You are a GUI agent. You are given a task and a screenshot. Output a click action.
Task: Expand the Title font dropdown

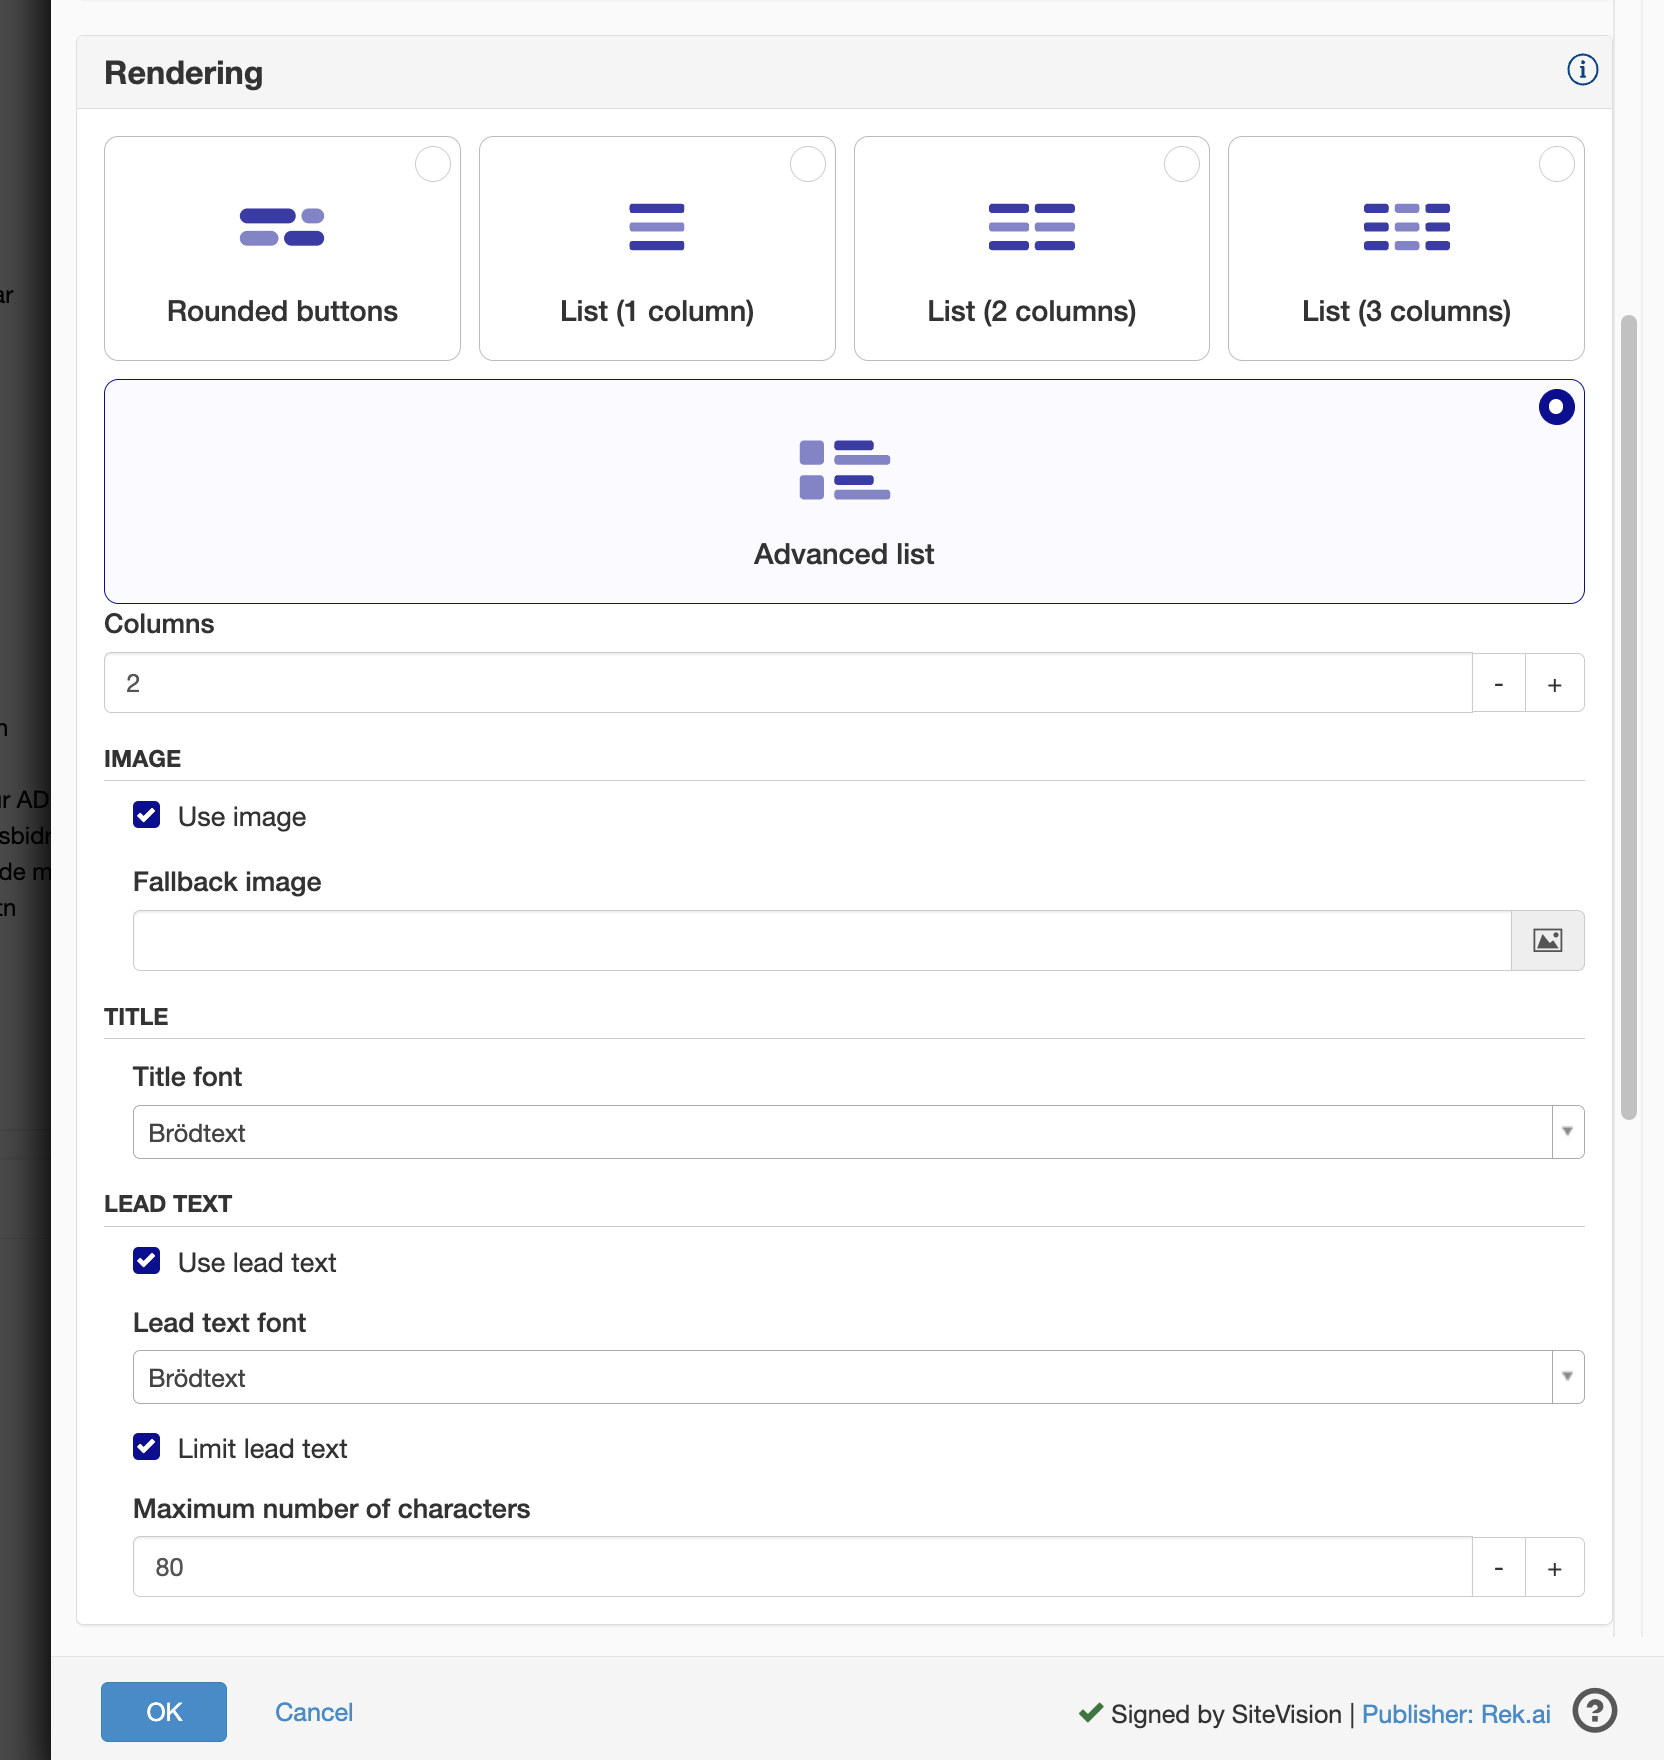click(x=1567, y=1132)
